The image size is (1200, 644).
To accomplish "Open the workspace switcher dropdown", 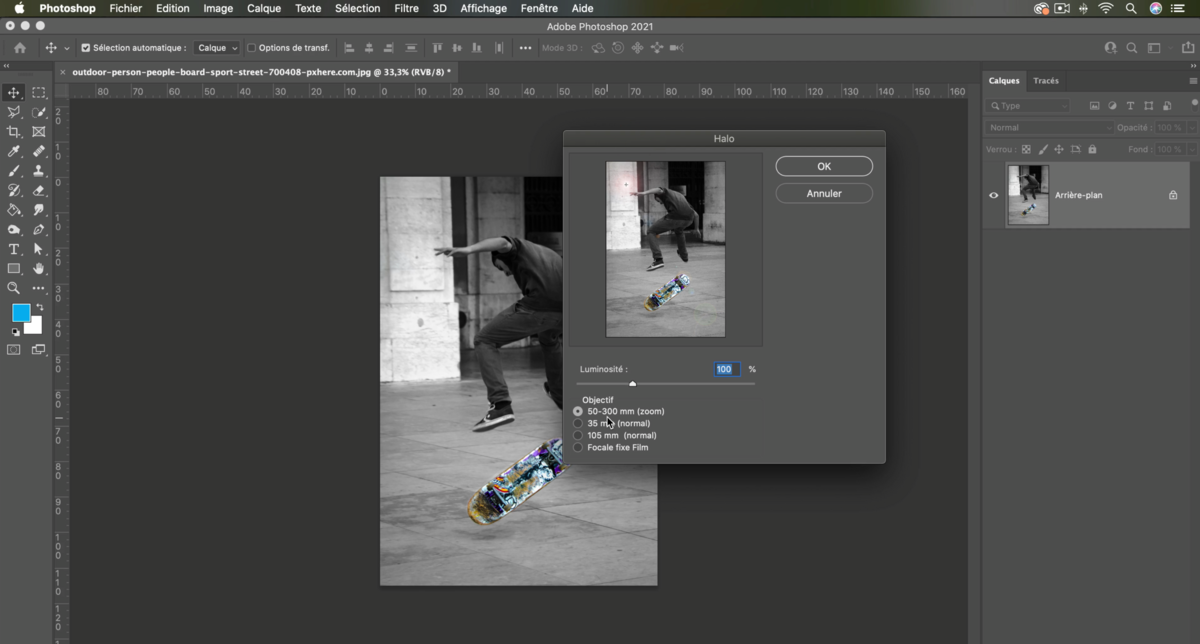I will (x=1157, y=48).
